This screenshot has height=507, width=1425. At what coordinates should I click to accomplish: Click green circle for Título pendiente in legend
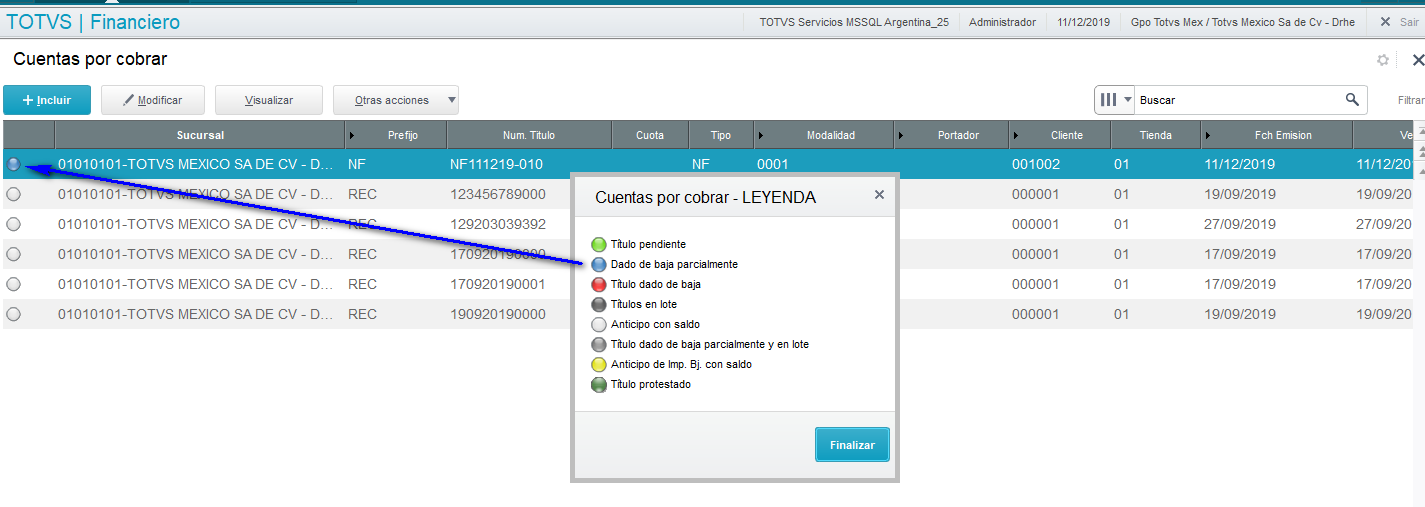(x=599, y=244)
